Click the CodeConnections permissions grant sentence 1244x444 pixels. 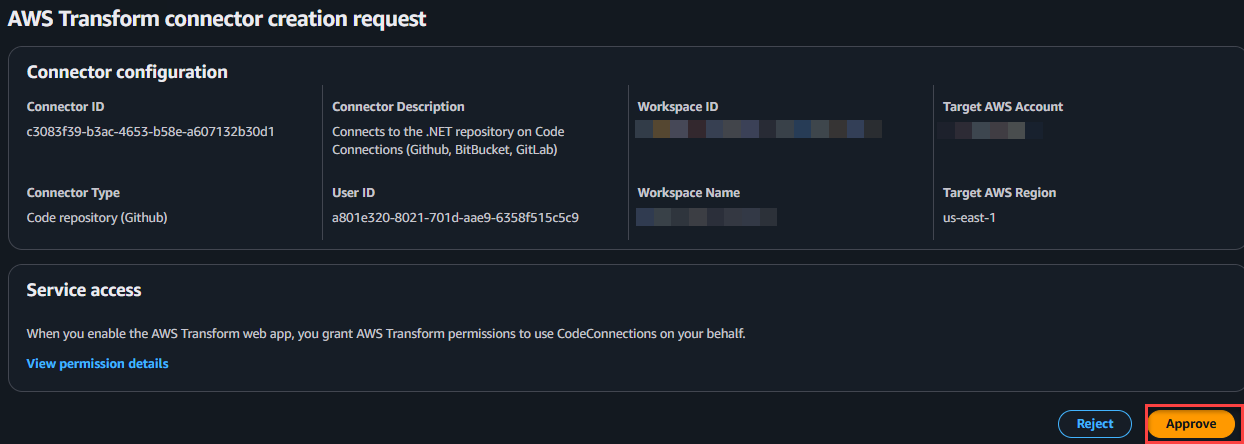click(386, 333)
